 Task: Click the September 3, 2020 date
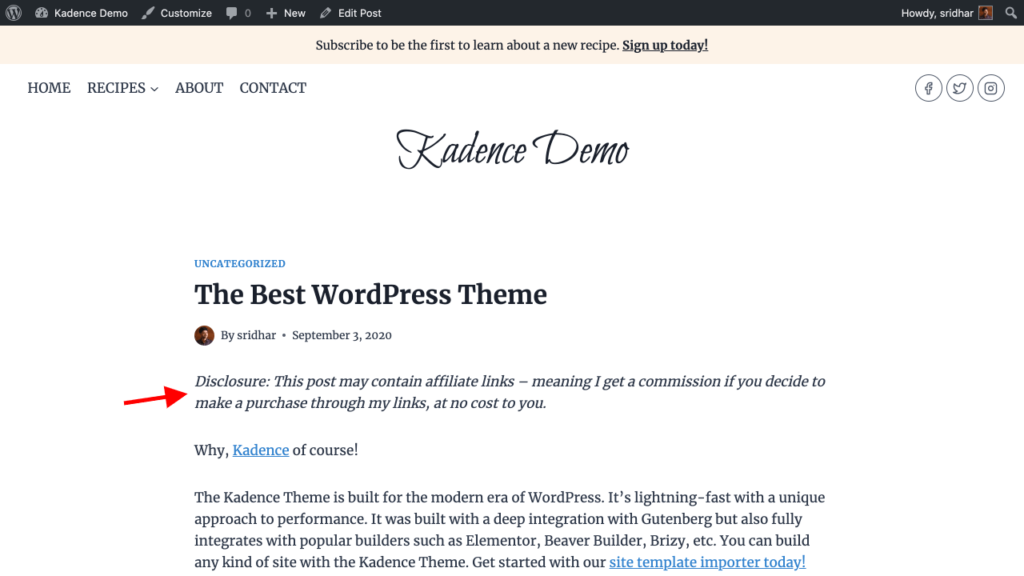click(x=342, y=335)
